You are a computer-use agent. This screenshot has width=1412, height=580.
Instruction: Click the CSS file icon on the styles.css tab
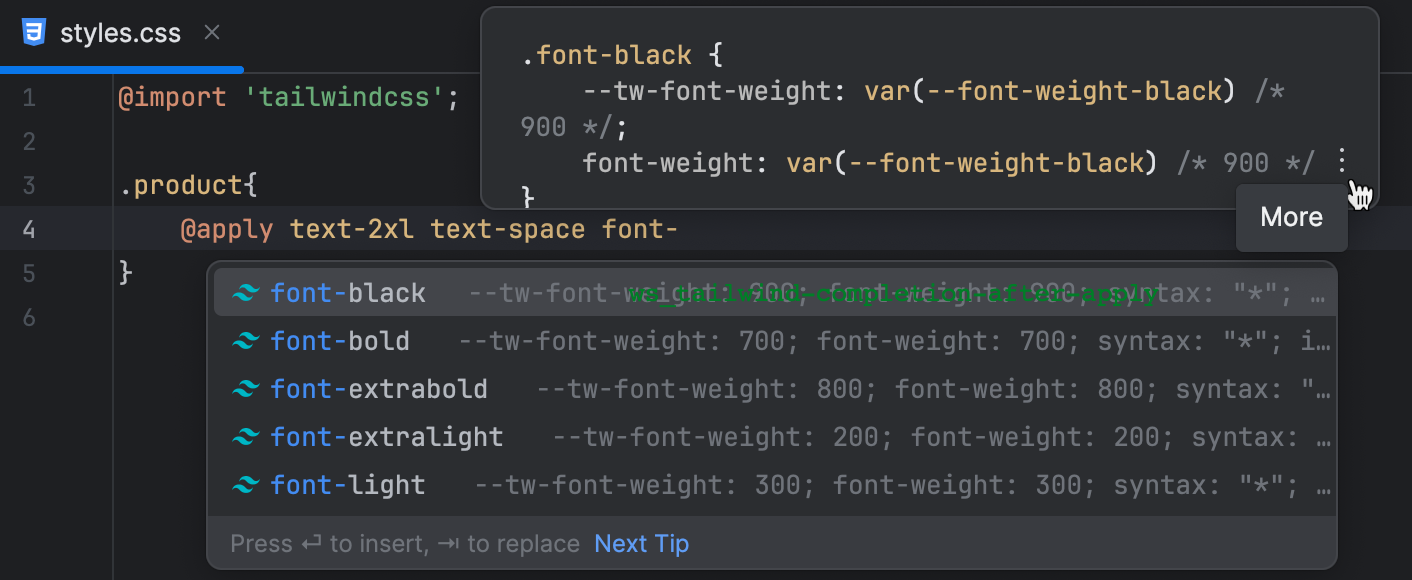[x=34, y=31]
